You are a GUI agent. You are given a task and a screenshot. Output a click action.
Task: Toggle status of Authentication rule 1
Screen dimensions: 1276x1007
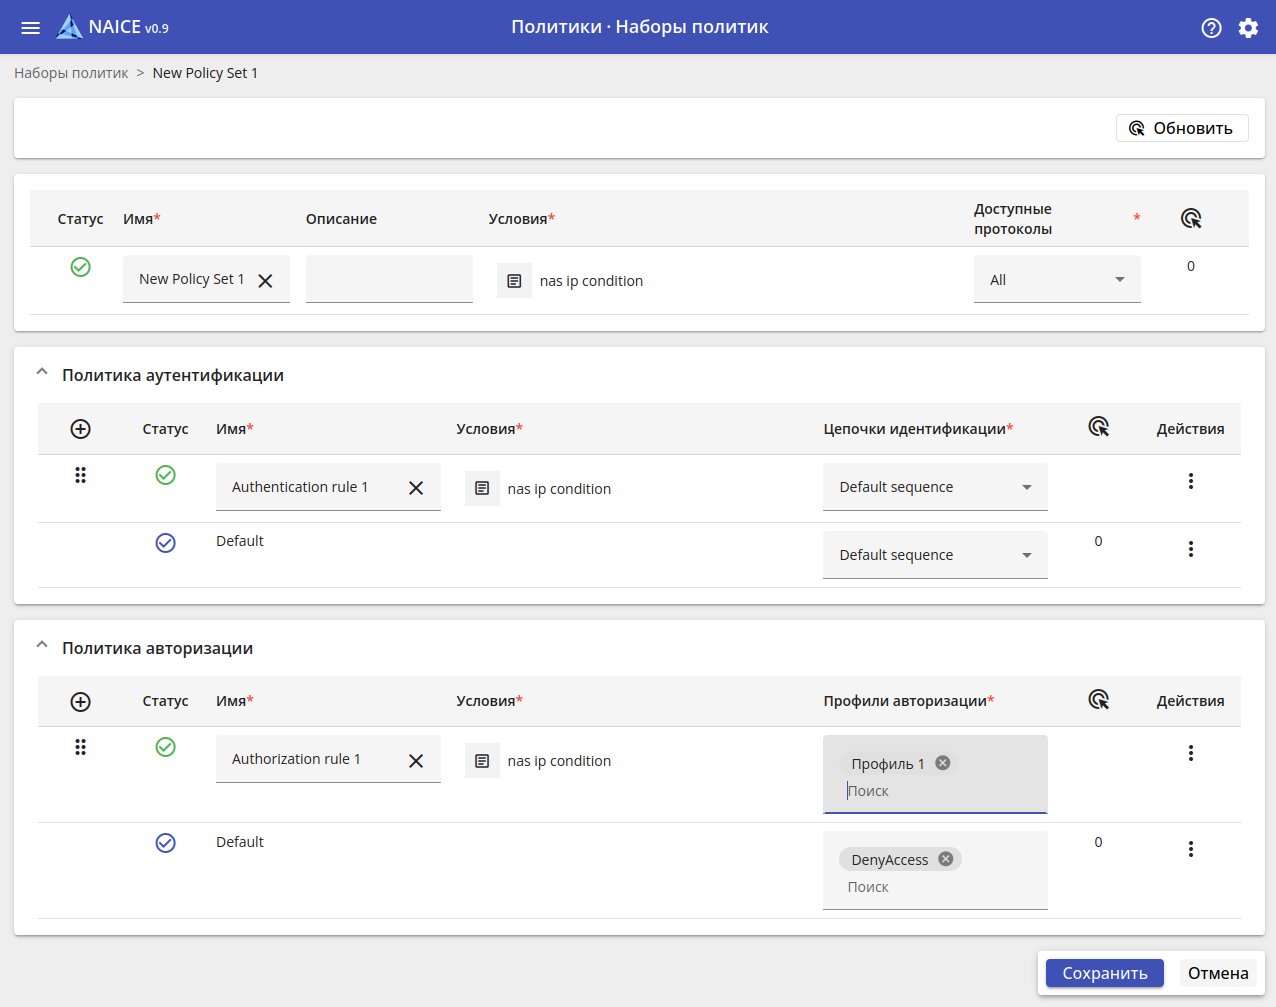coord(166,475)
